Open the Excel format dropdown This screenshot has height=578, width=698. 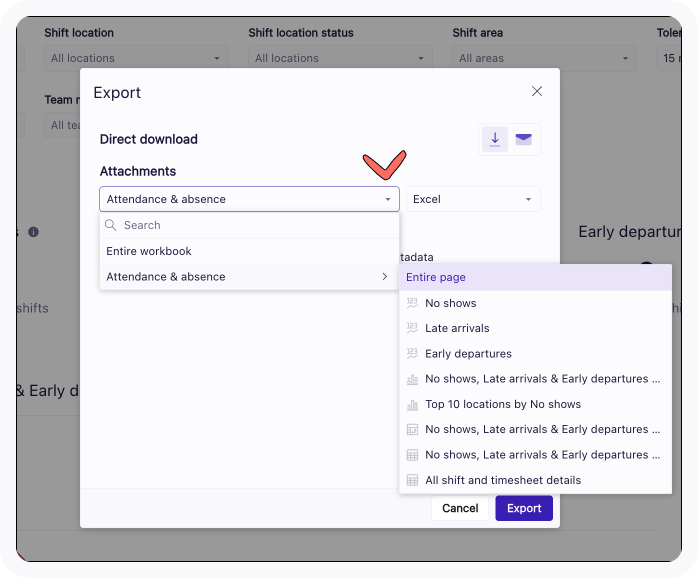click(473, 199)
